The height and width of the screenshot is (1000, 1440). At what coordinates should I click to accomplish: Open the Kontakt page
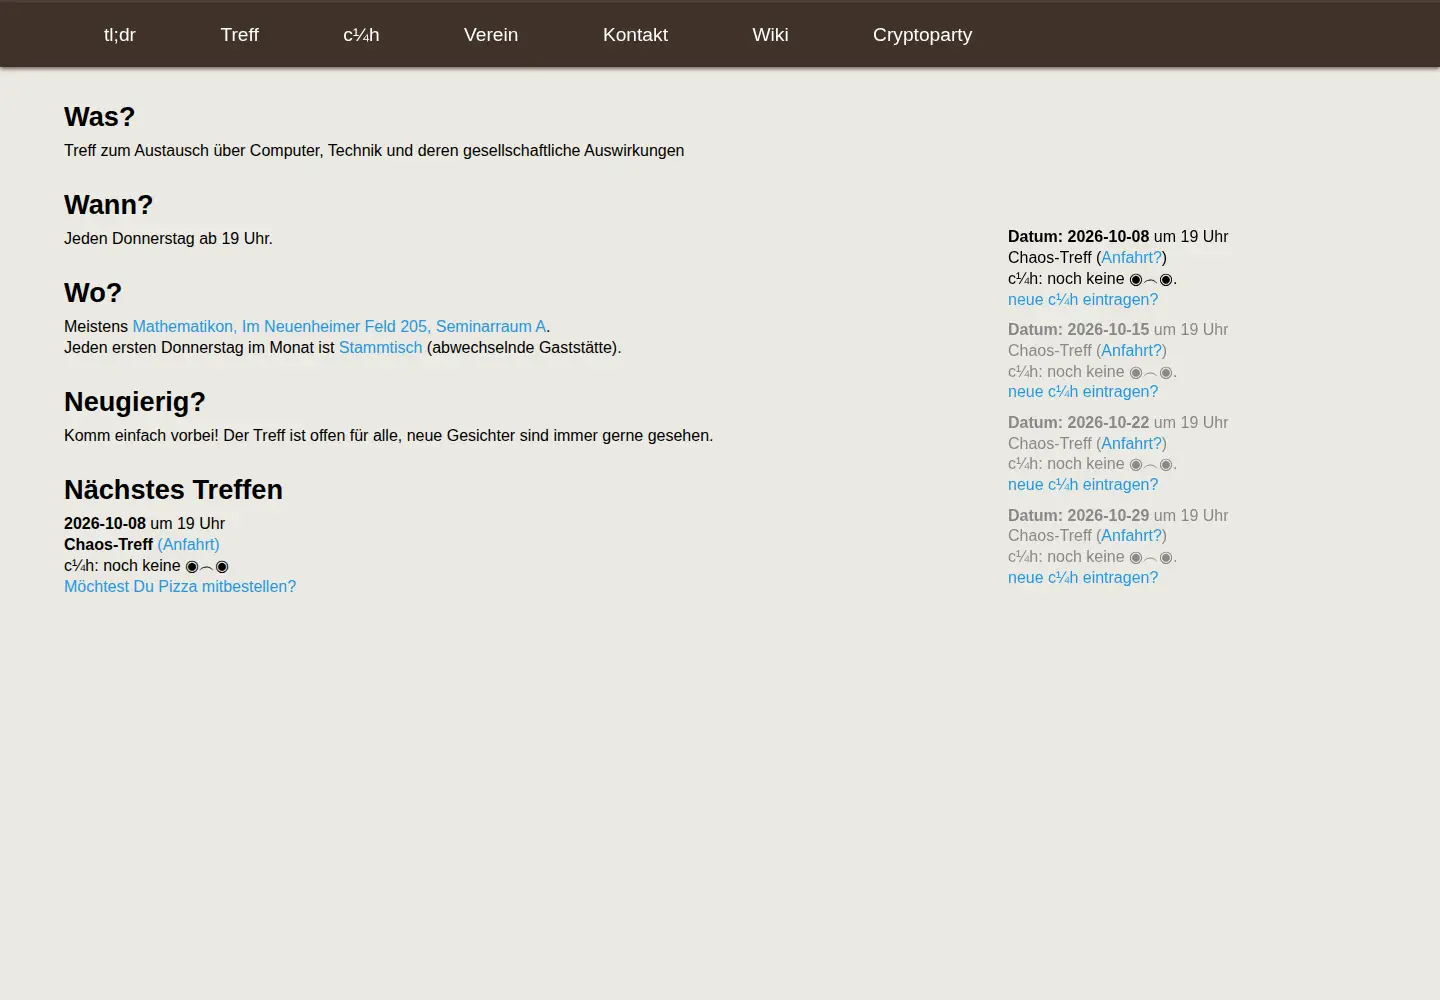click(635, 35)
